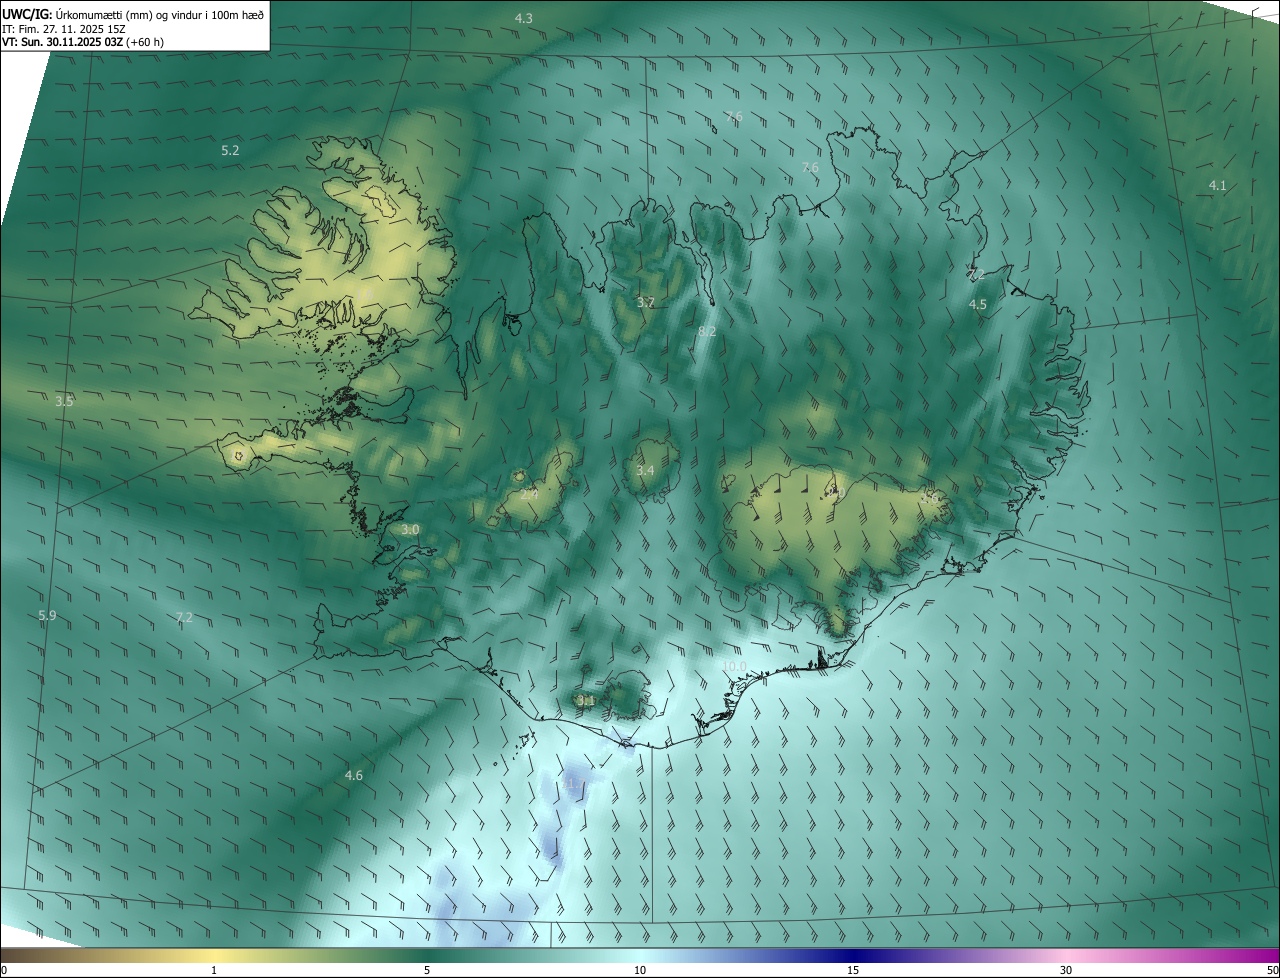Click the 3.1 value label on the map
Image resolution: width=1280 pixels, height=978 pixels.
coord(586,701)
